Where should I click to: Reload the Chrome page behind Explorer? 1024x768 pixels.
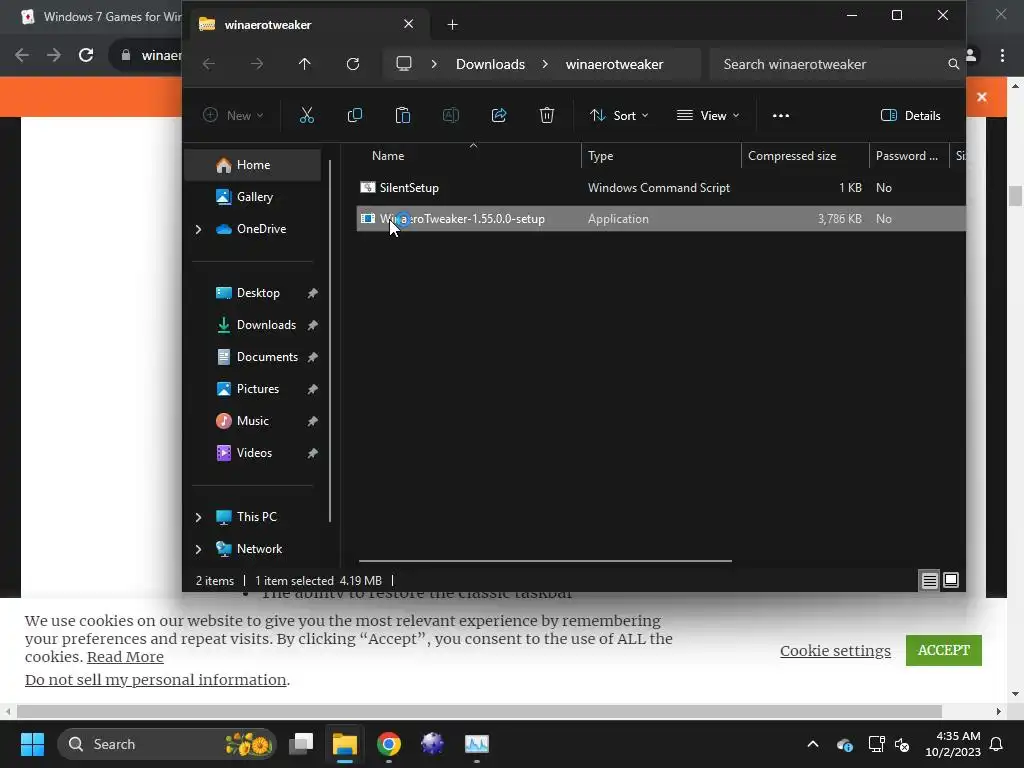point(86,55)
